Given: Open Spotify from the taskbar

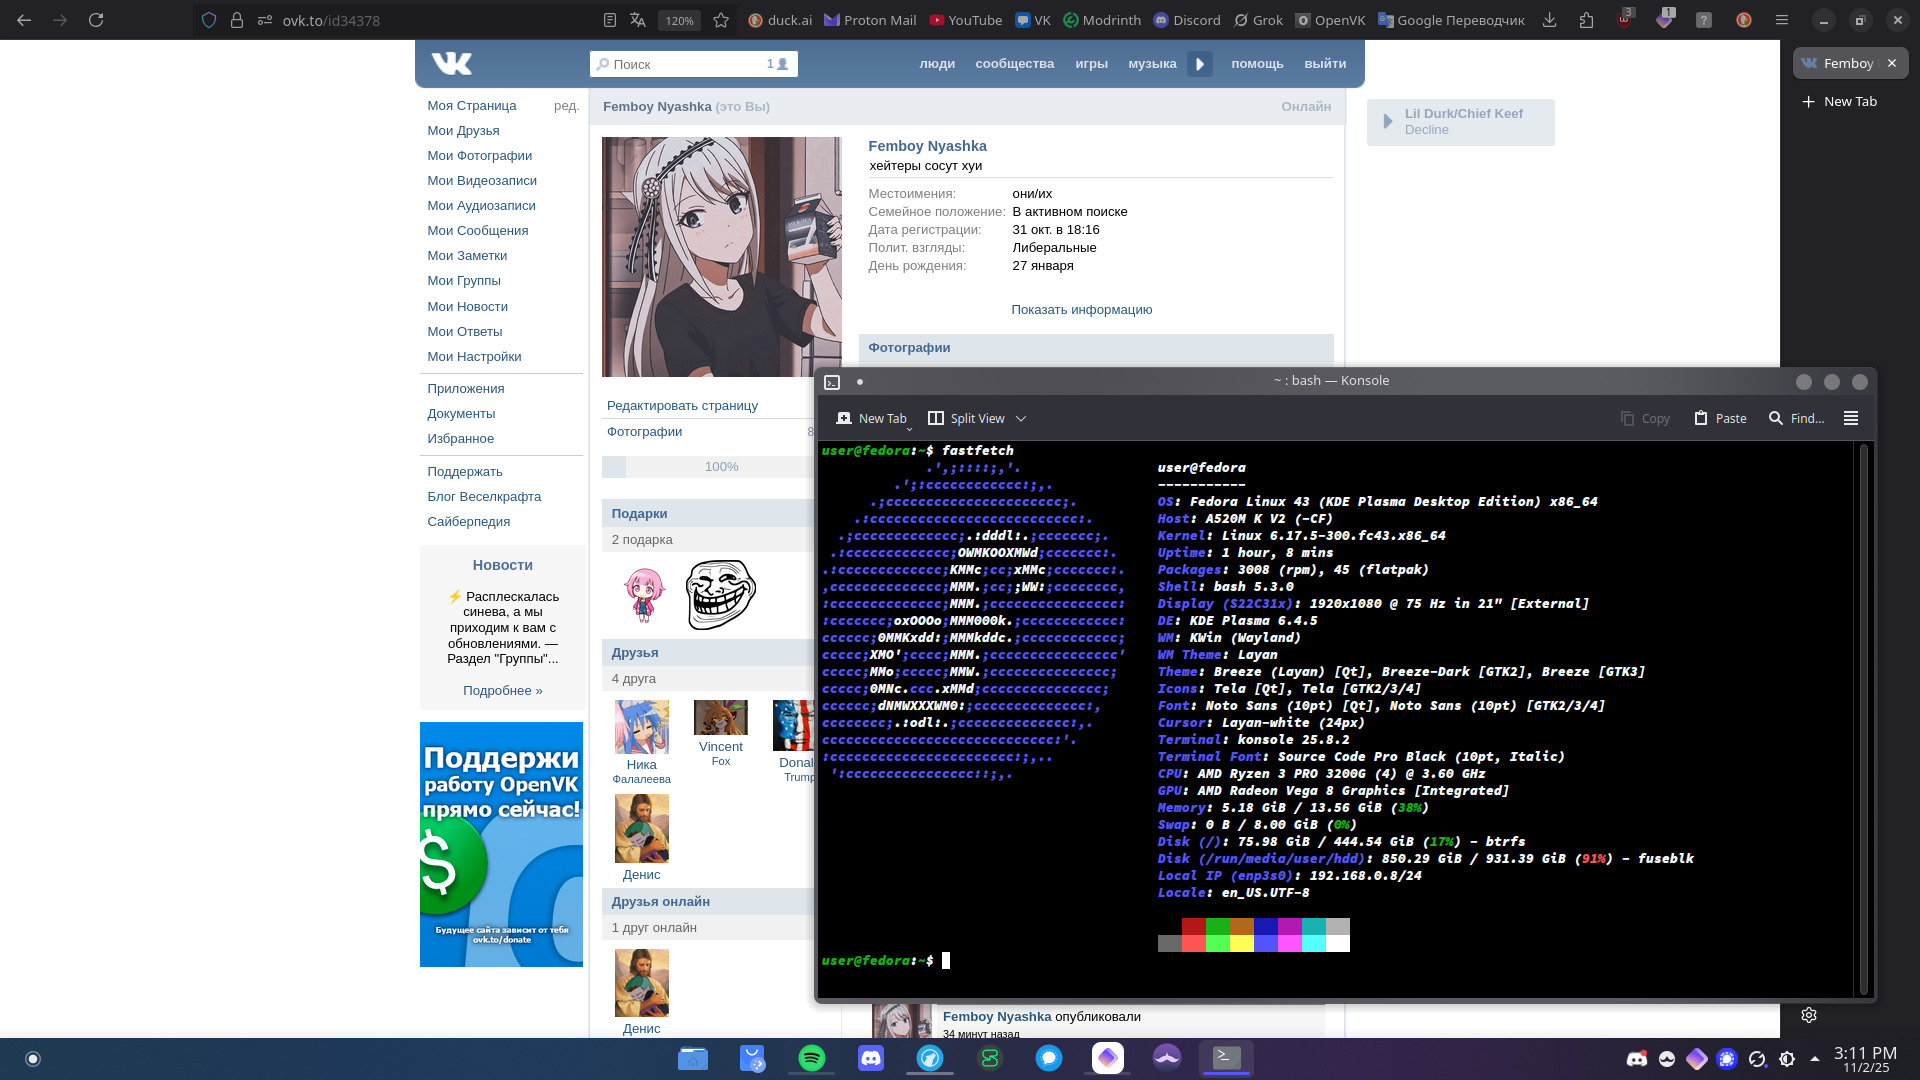Looking at the screenshot, I should (x=812, y=1058).
